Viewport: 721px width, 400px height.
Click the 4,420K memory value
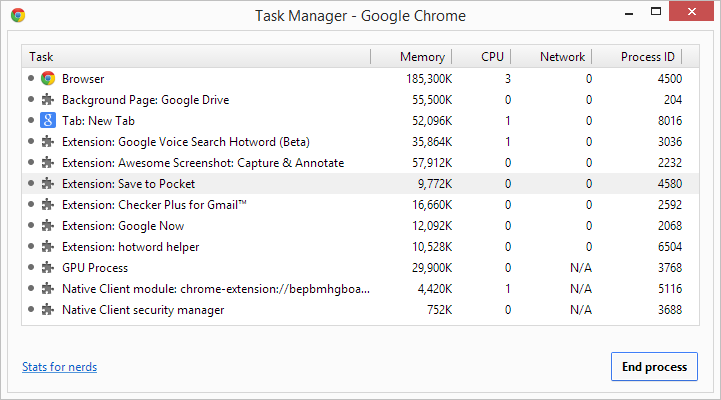tap(435, 289)
